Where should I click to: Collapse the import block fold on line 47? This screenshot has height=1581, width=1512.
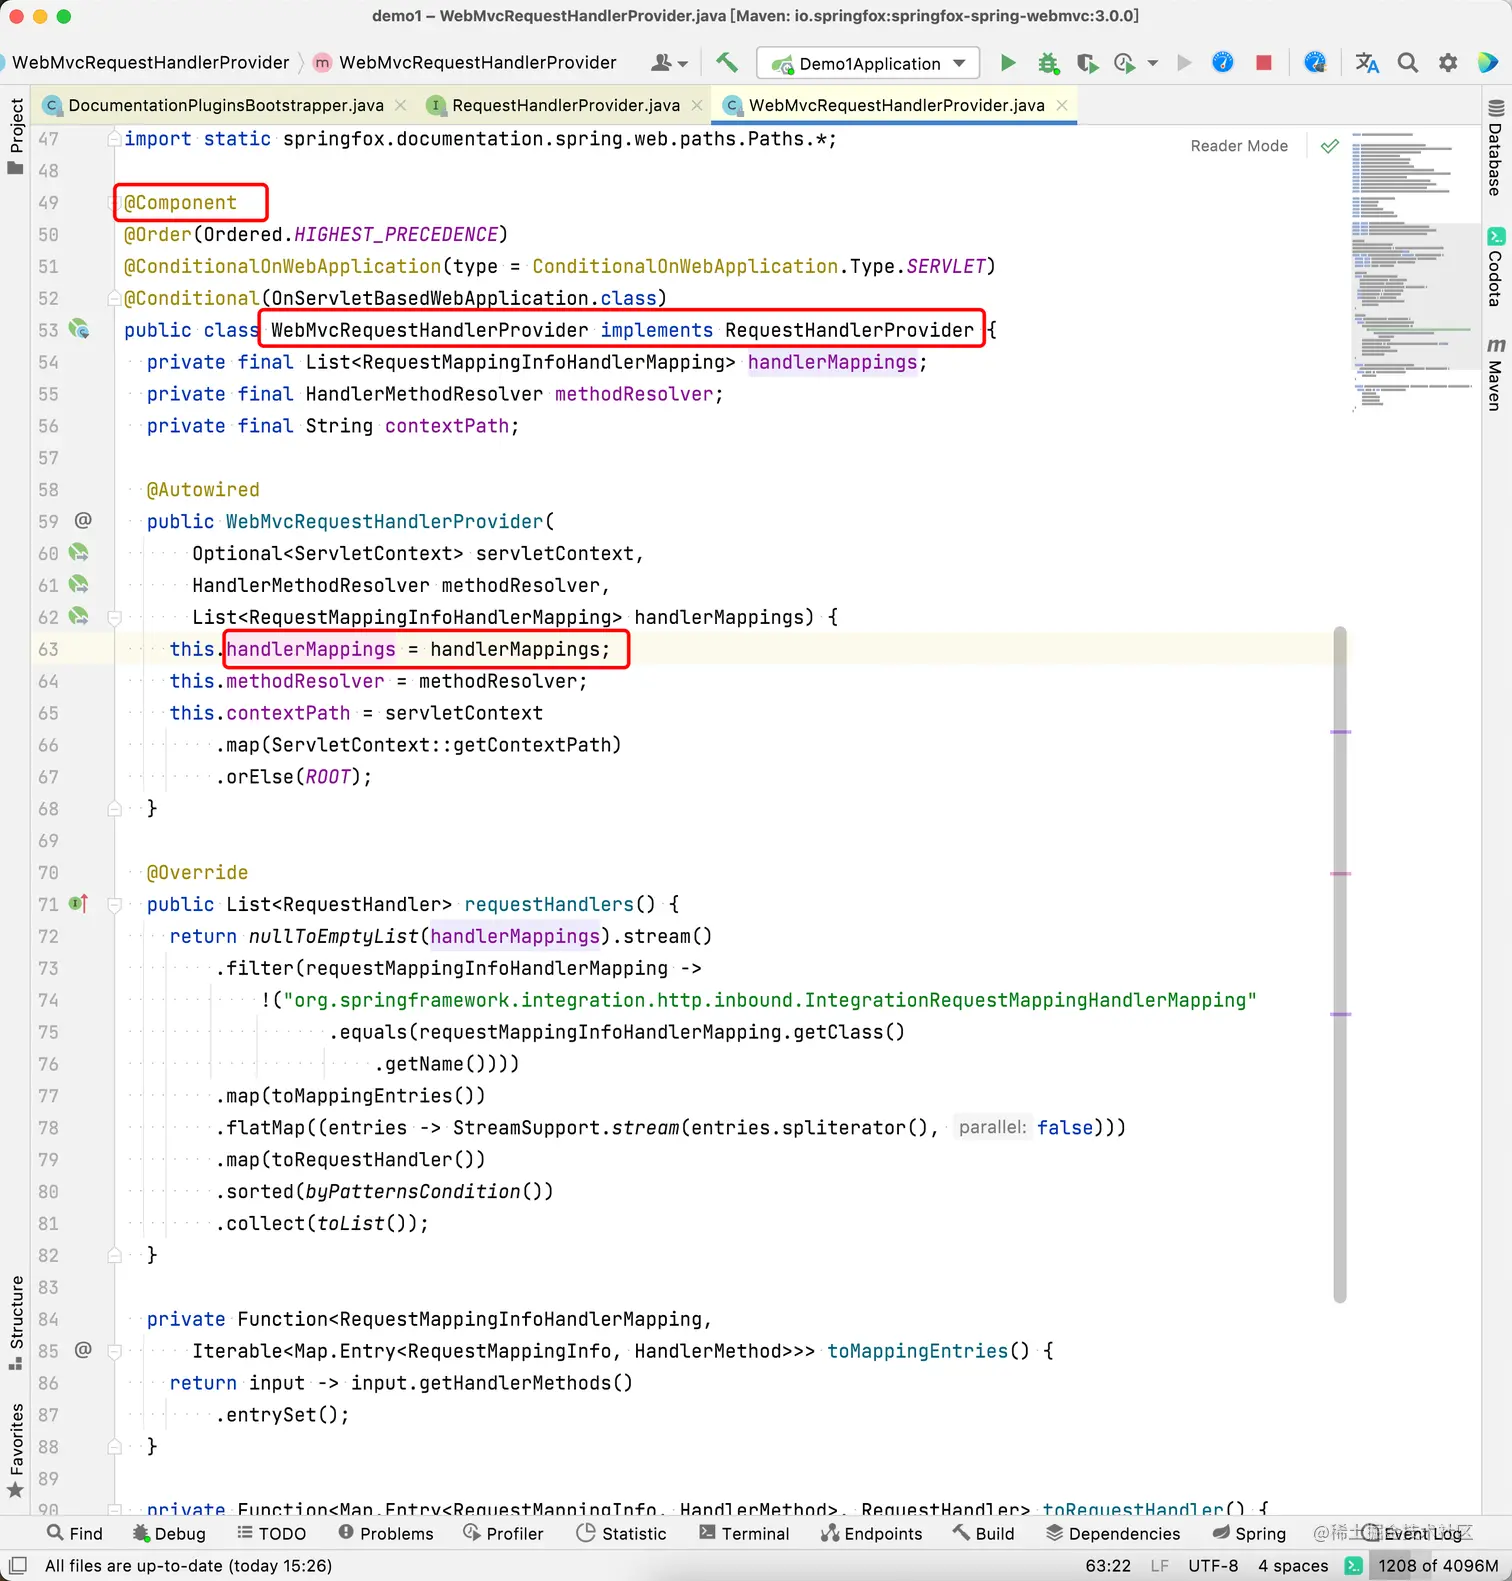click(x=115, y=138)
